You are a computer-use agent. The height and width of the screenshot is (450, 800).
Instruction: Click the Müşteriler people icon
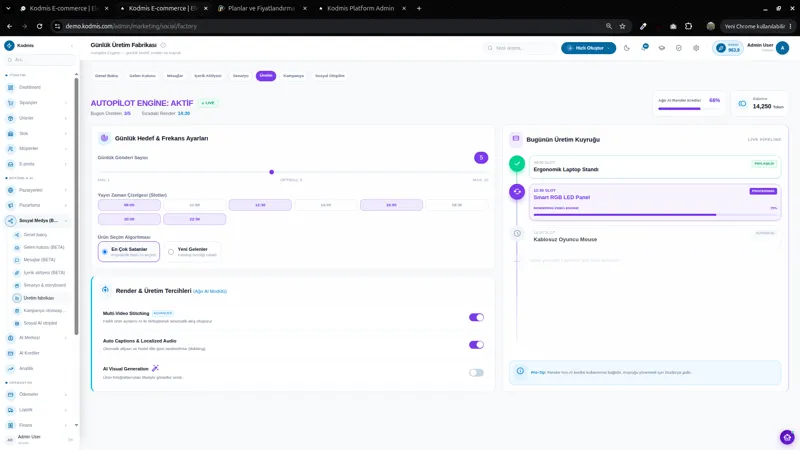point(10,148)
